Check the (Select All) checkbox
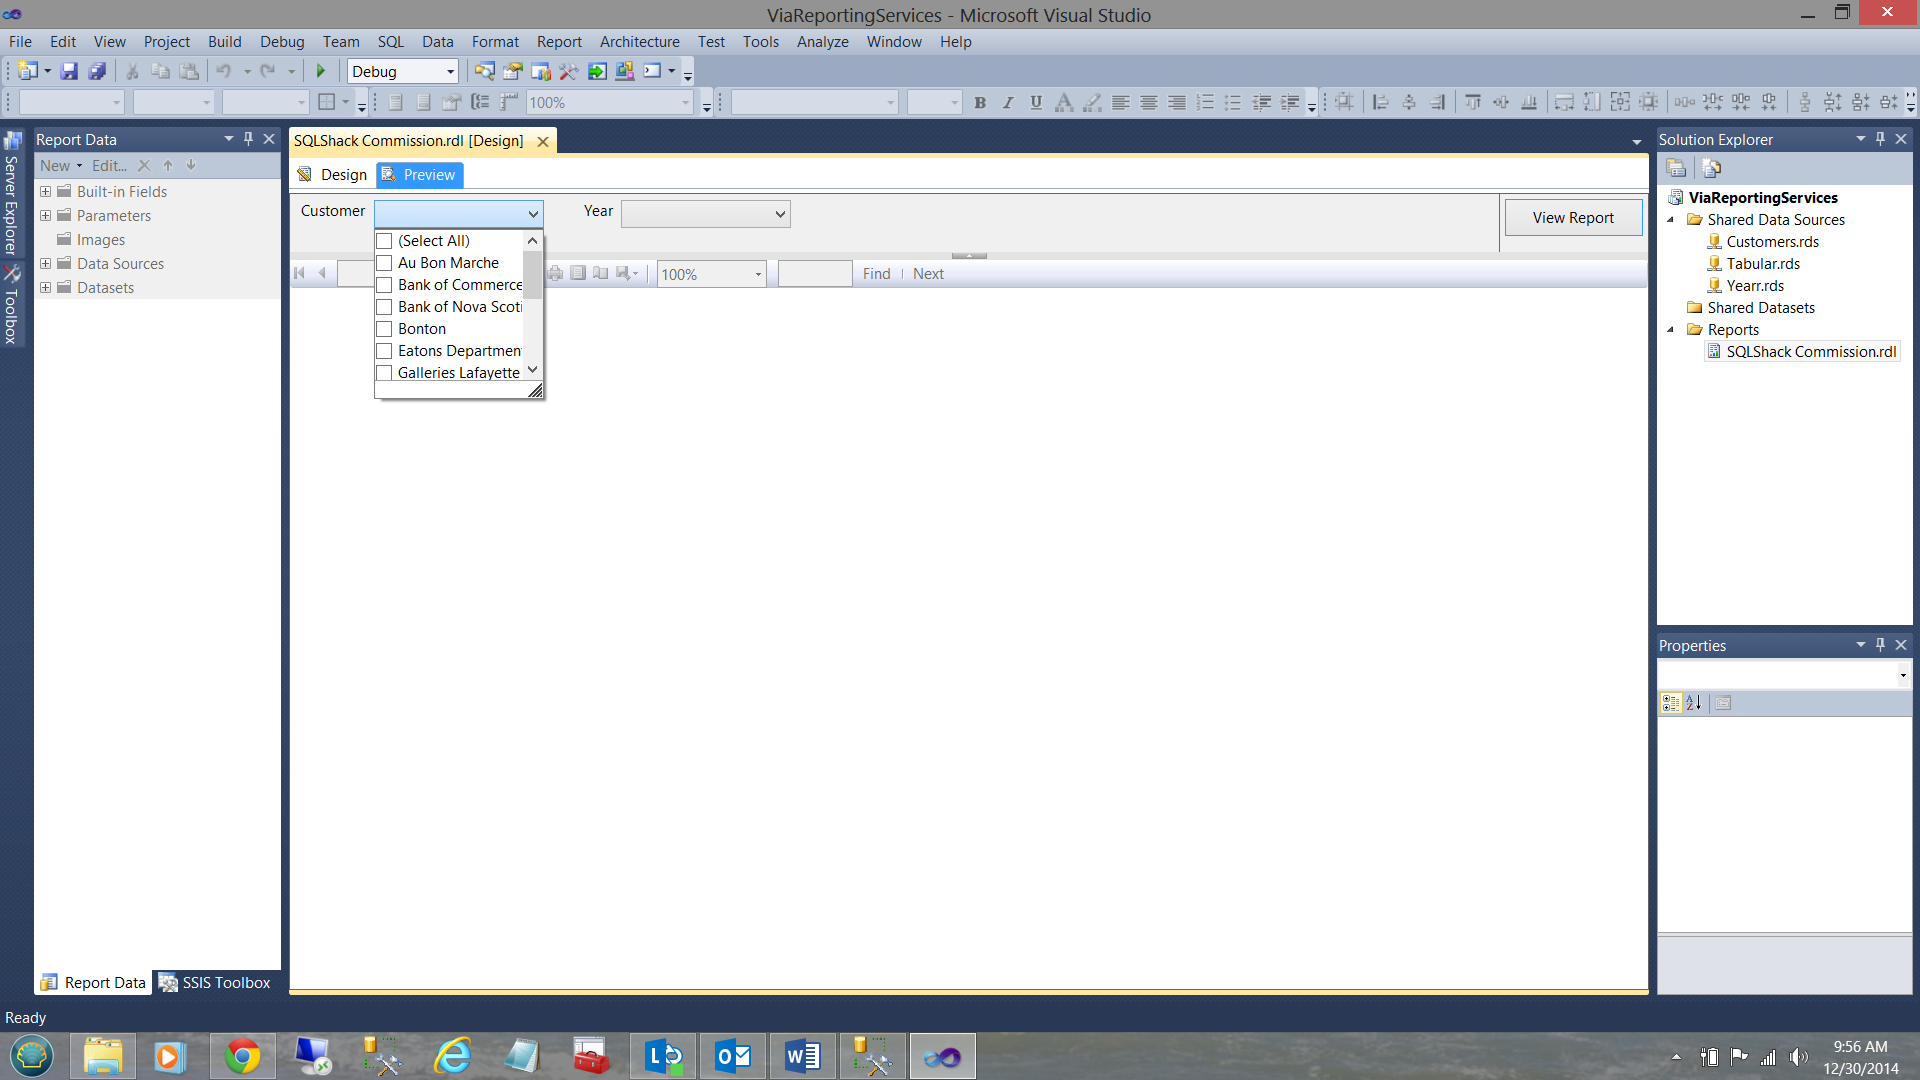 [384, 241]
